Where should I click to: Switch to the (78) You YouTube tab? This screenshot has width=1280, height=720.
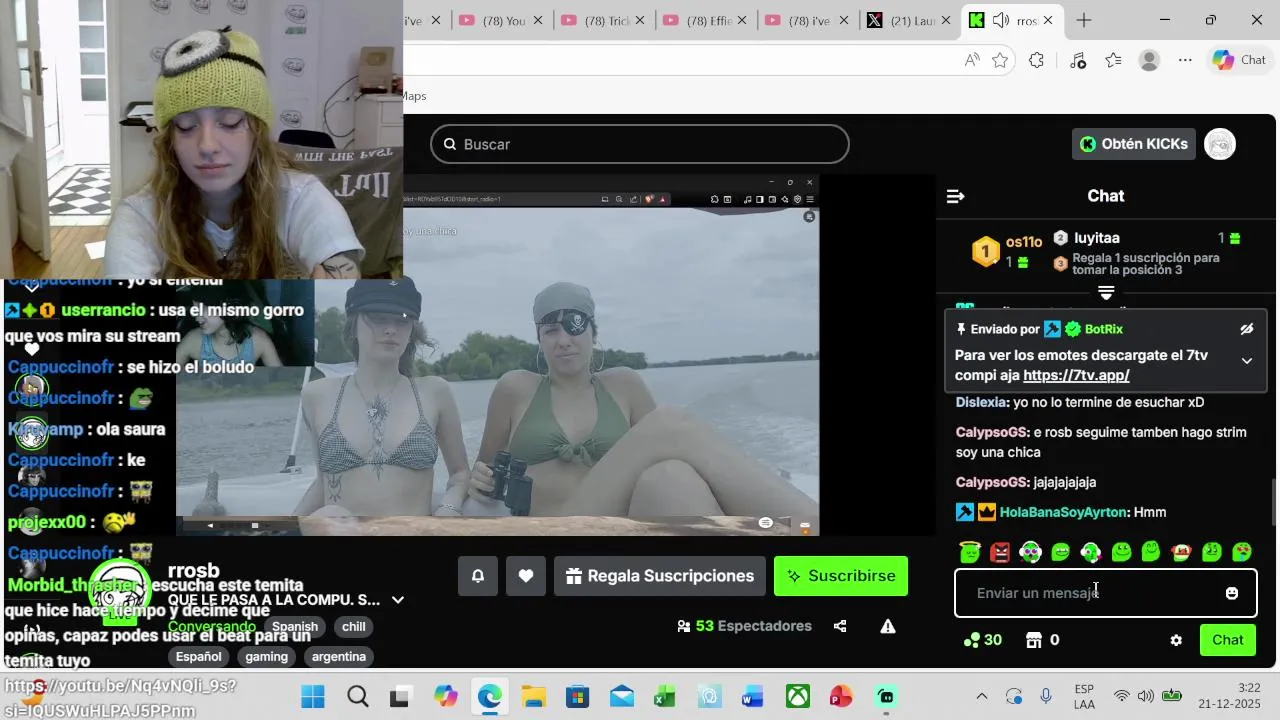(501, 20)
